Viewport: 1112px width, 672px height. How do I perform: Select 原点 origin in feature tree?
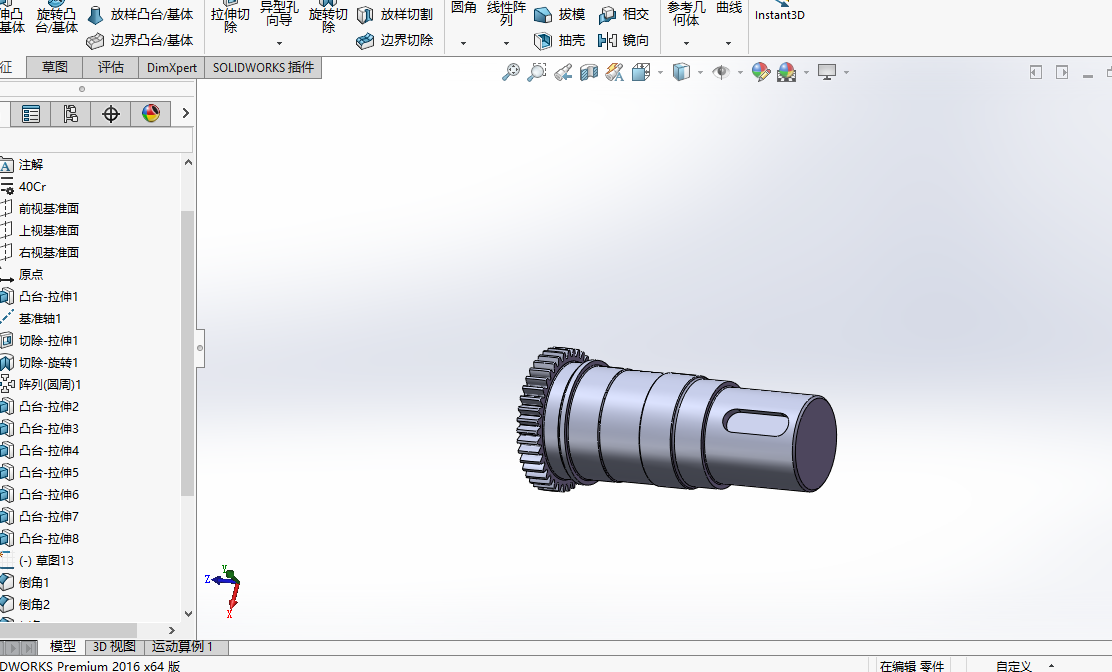(30, 274)
